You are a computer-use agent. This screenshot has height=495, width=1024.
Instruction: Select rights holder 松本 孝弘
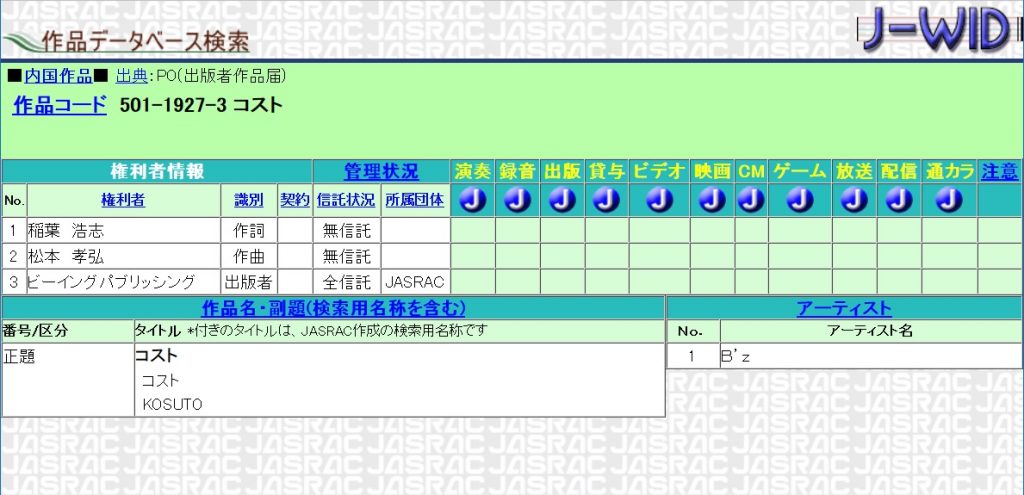click(x=65, y=256)
